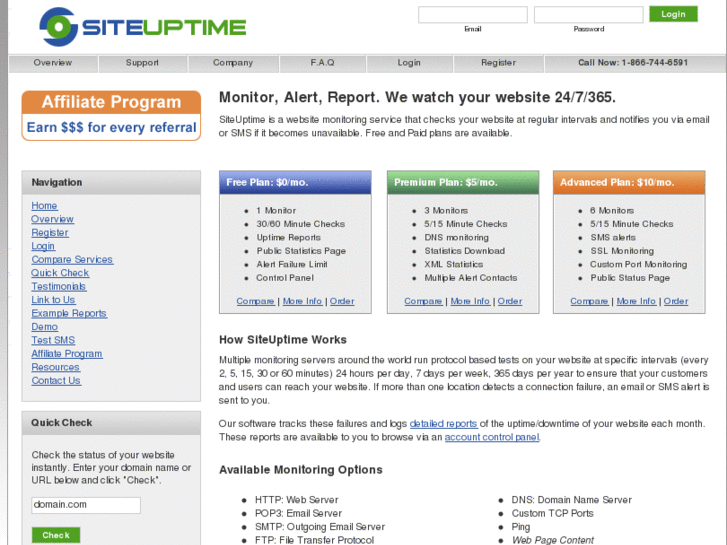Viewport: 727px width, 545px height.
Task: Open Test SMS link
Action: click(x=53, y=340)
